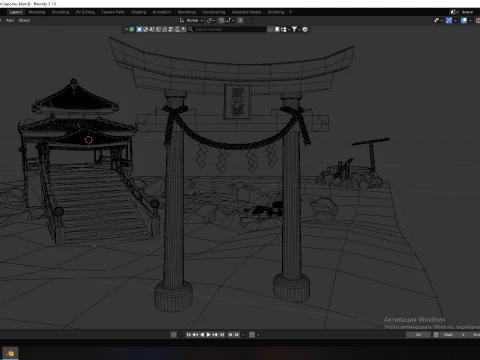This screenshot has height=360, width=480.
Task: Open the Add menu in viewport header
Action: 10,20
